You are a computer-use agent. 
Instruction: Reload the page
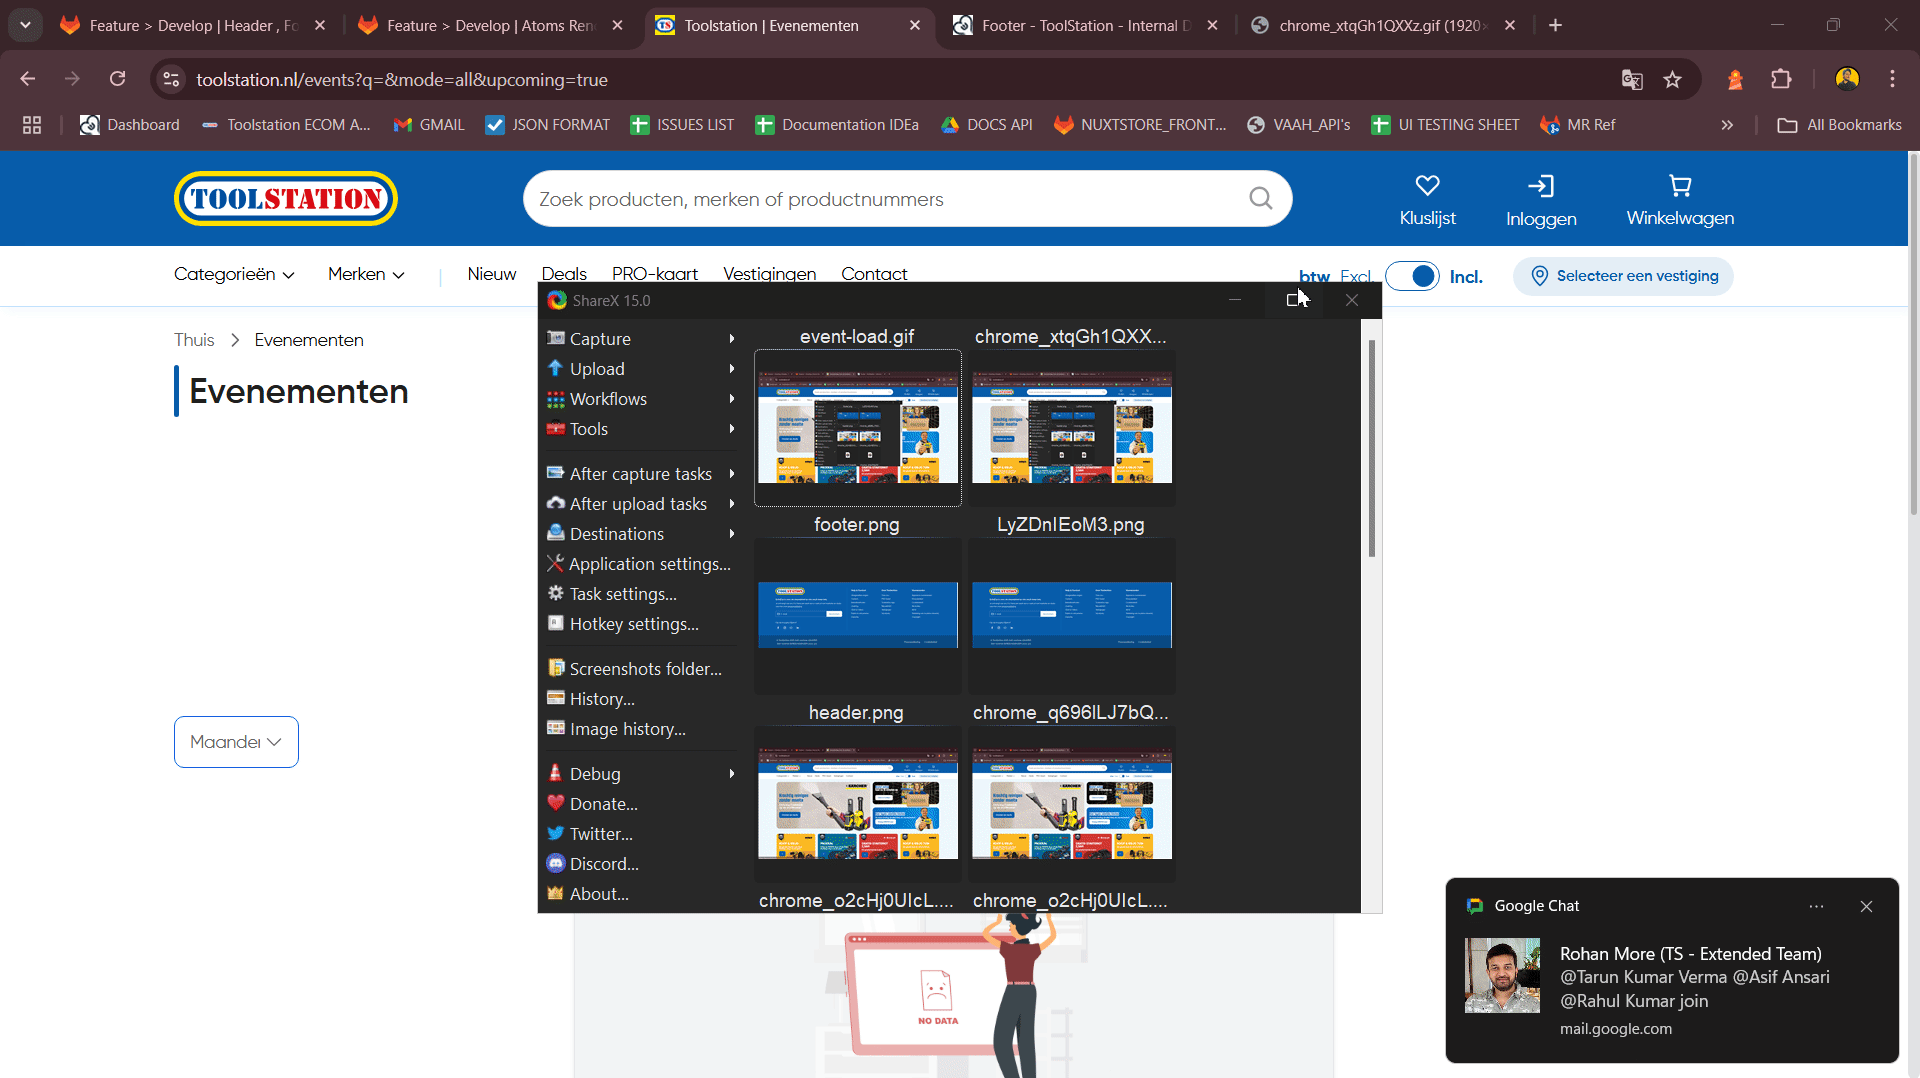(x=118, y=79)
